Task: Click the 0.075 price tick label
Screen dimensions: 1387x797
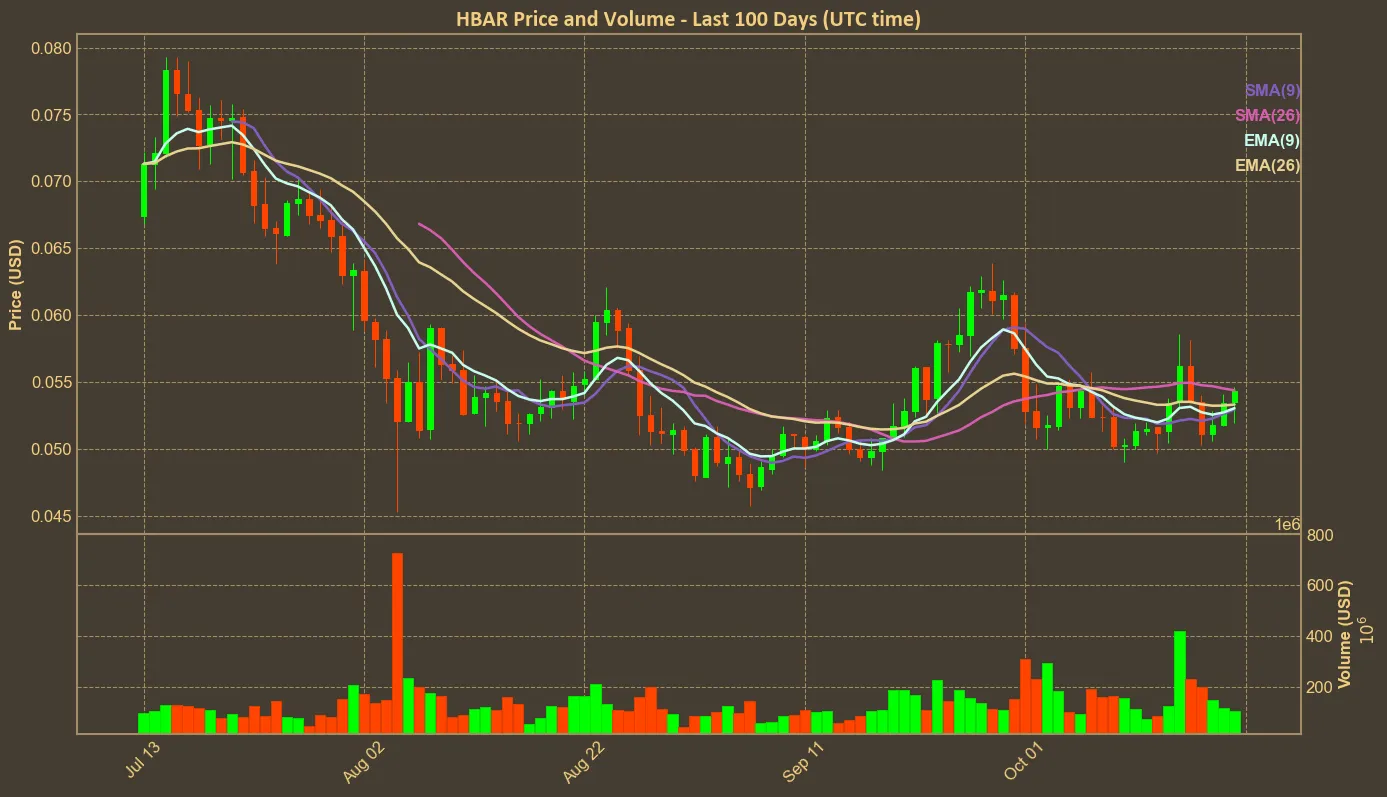Action: tap(50, 115)
